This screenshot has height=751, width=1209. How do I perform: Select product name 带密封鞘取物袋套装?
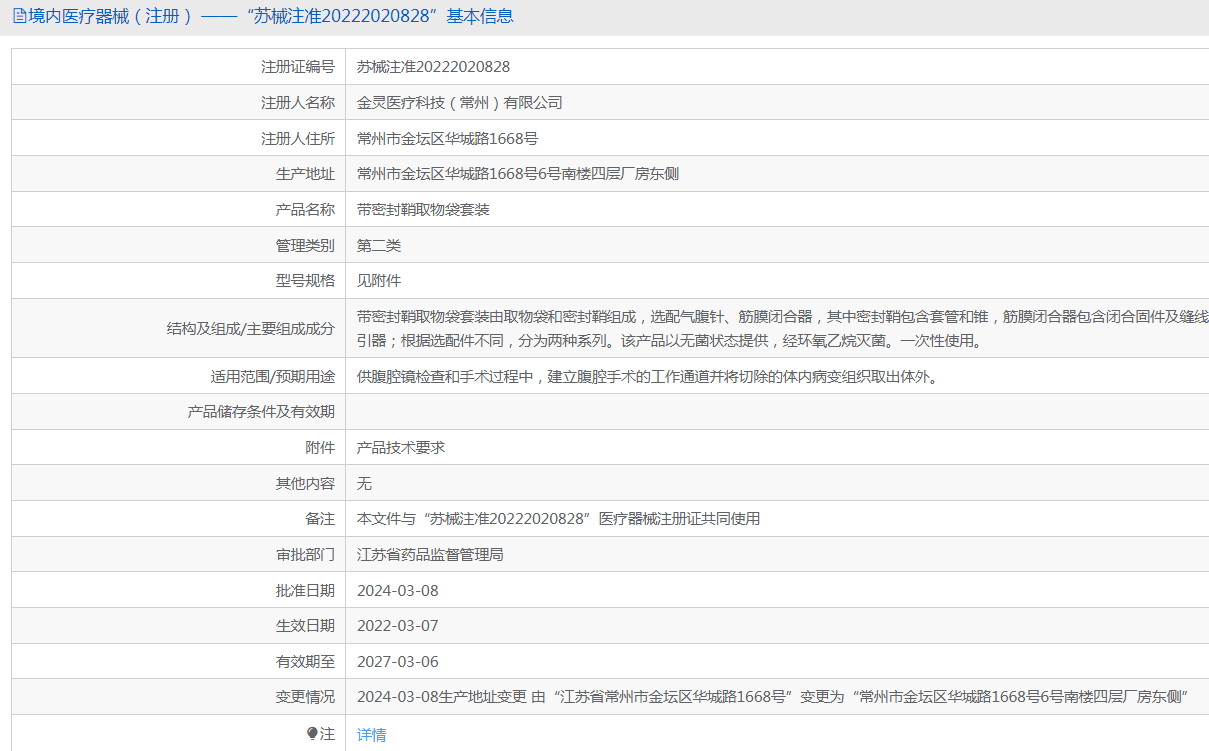tap(423, 210)
